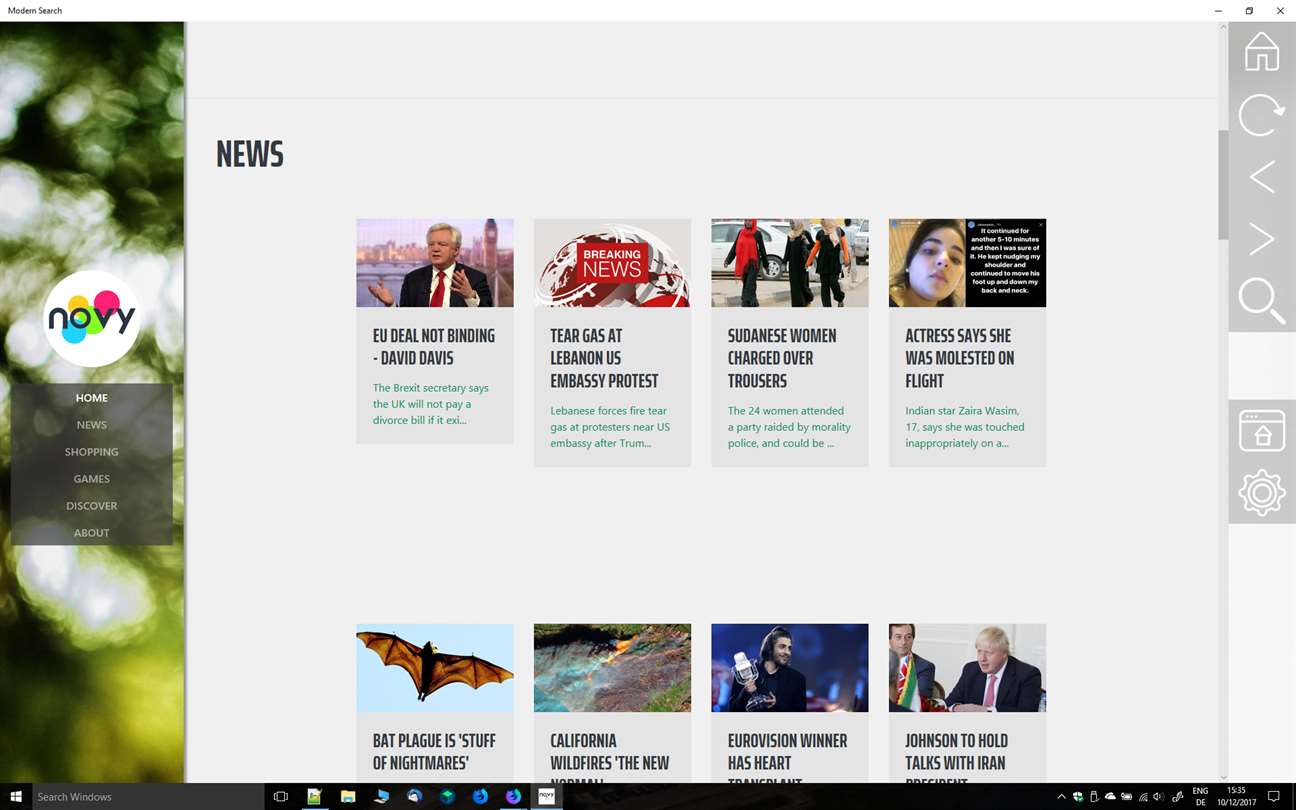1296x810 pixels.
Task: Click the vertical page scrollbar thumb
Action: point(1223,185)
